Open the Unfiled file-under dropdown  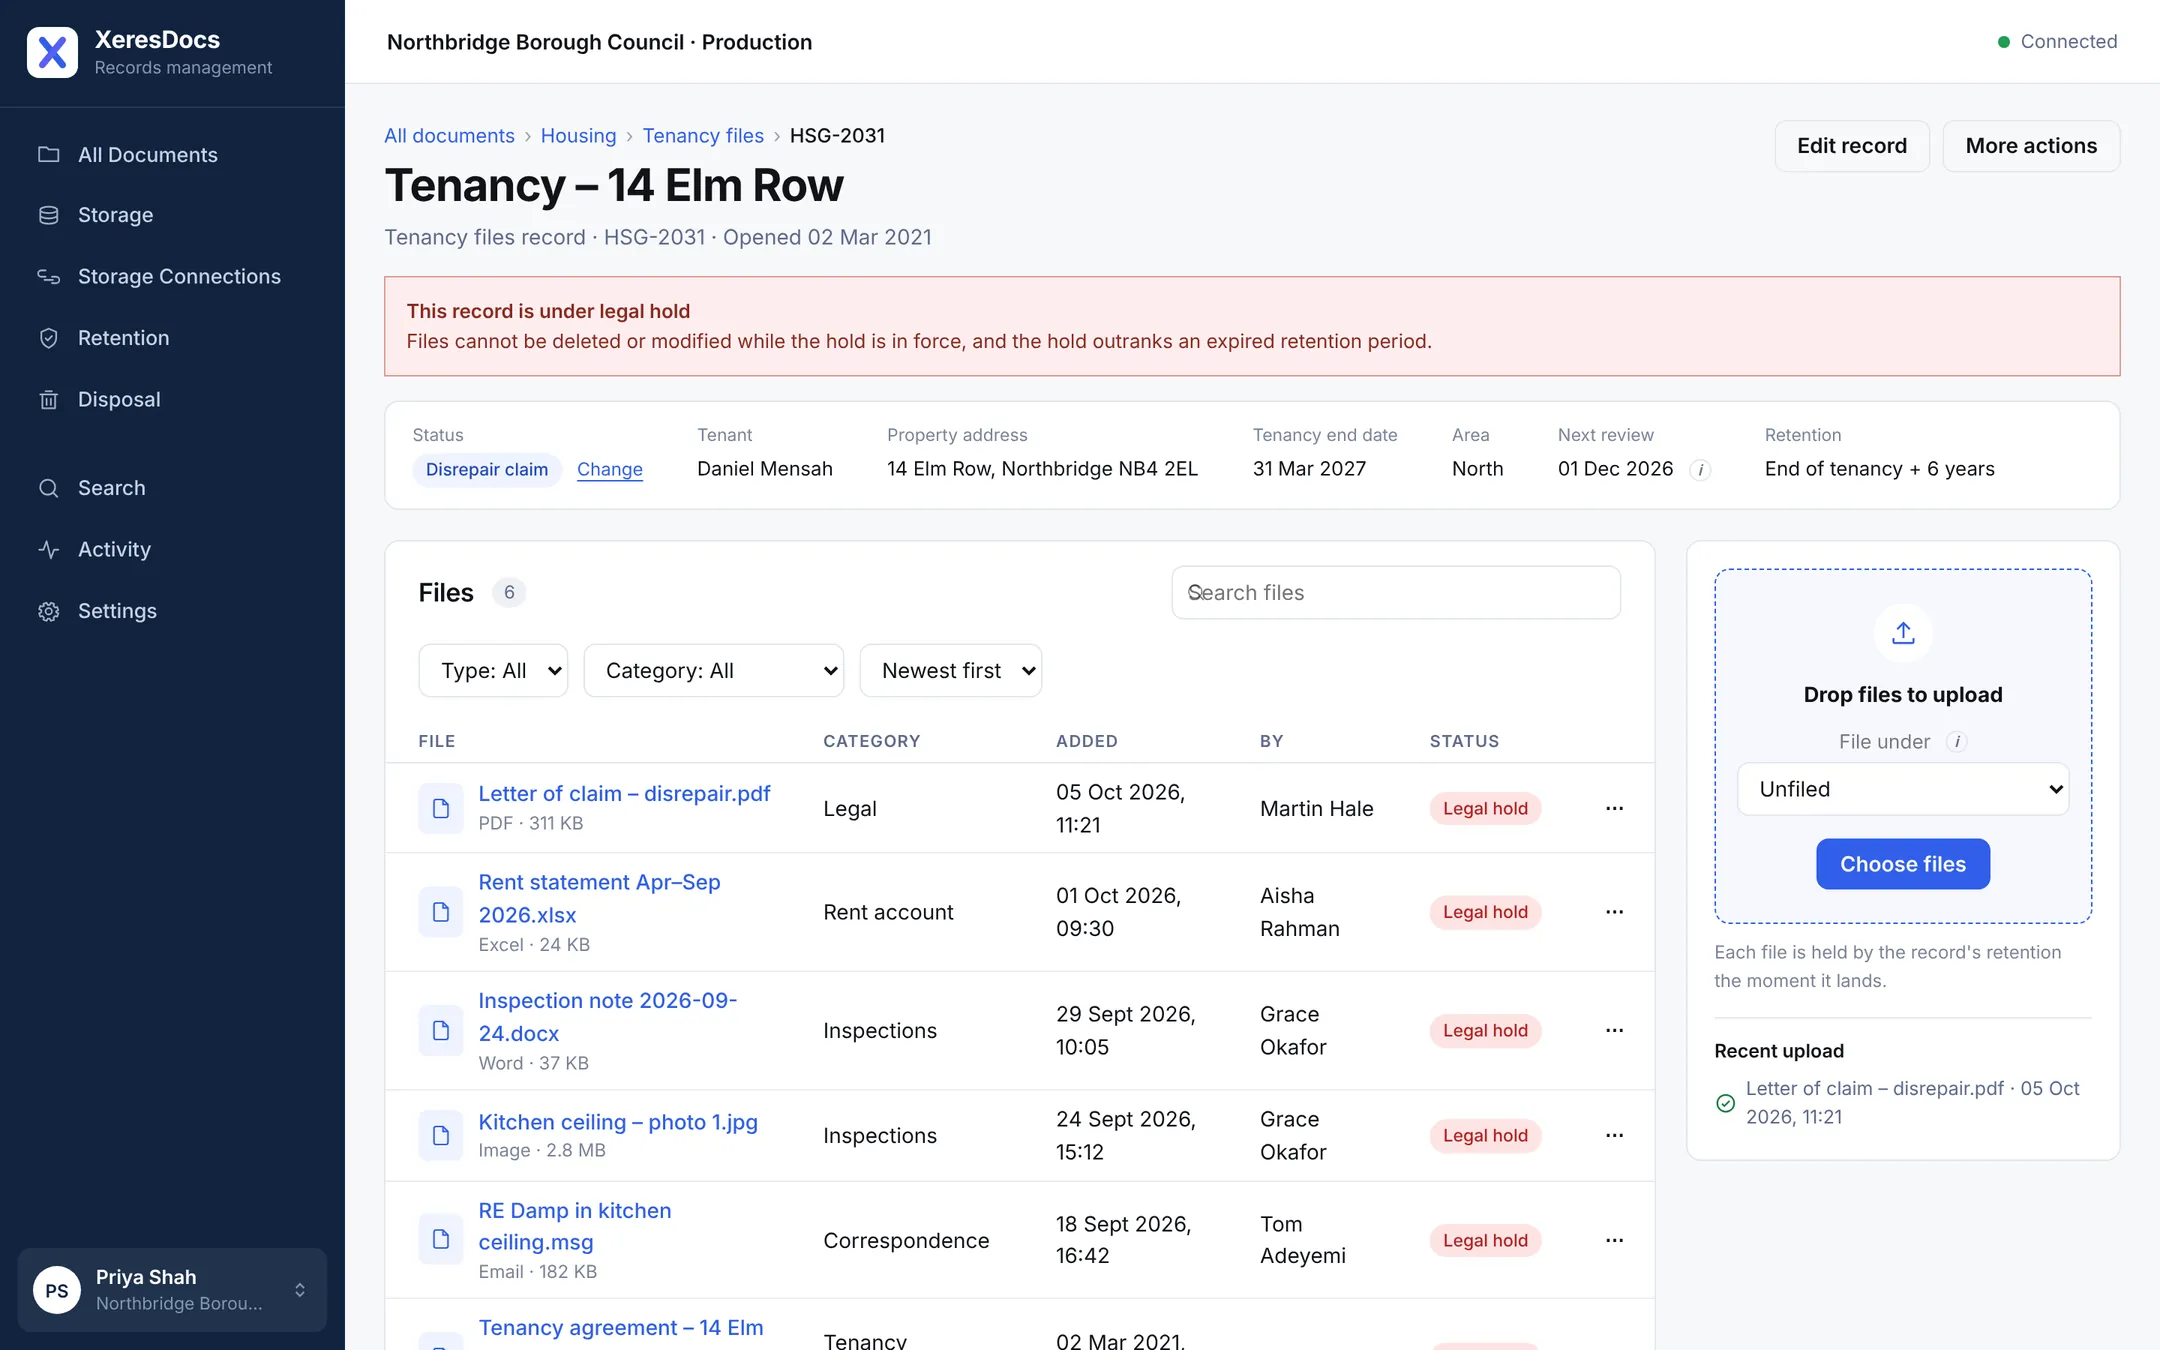point(1903,789)
